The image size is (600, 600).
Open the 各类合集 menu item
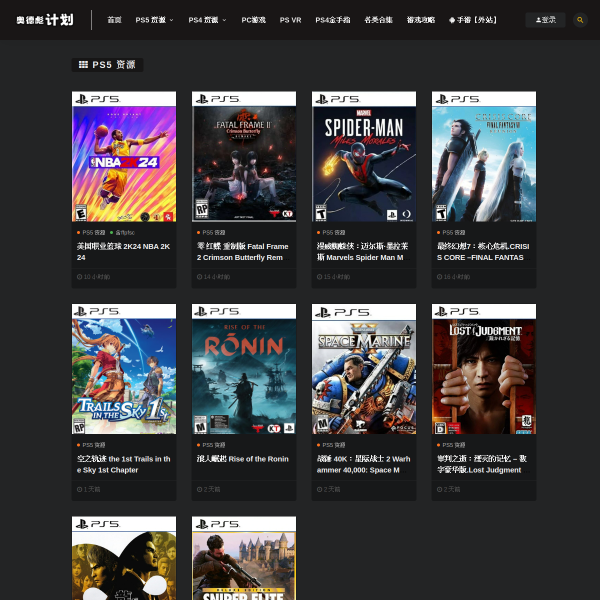point(378,20)
